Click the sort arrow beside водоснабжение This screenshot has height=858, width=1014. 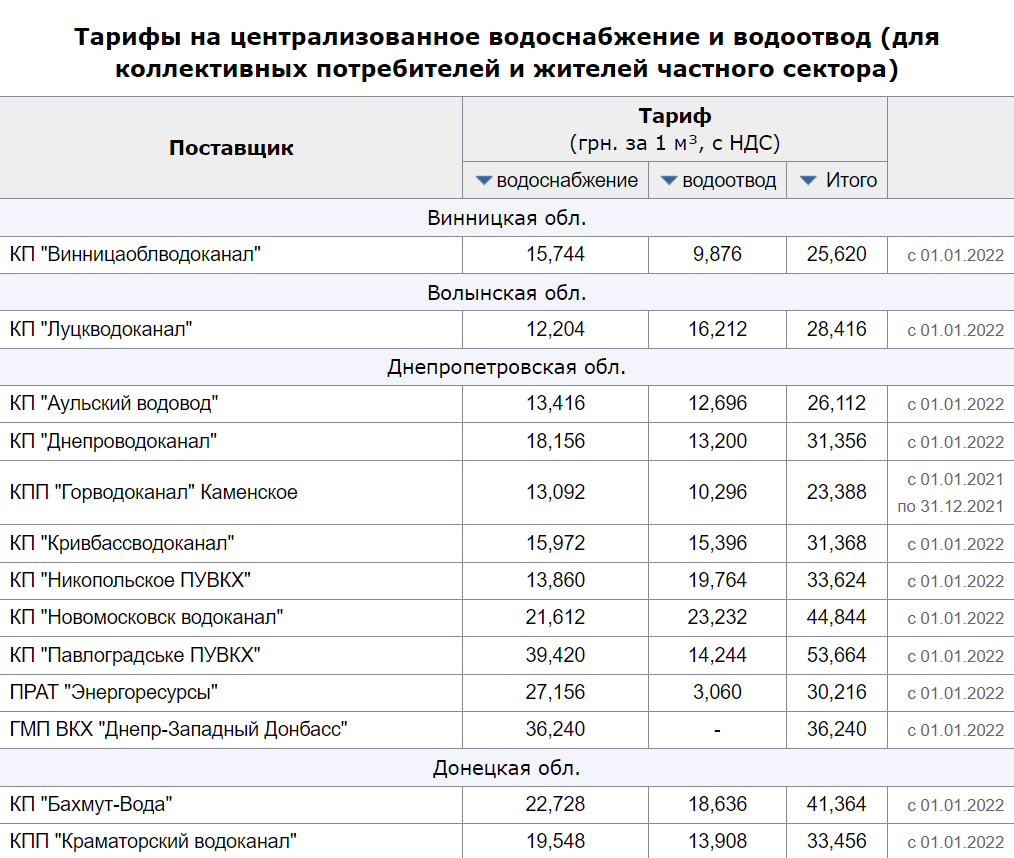pos(484,181)
